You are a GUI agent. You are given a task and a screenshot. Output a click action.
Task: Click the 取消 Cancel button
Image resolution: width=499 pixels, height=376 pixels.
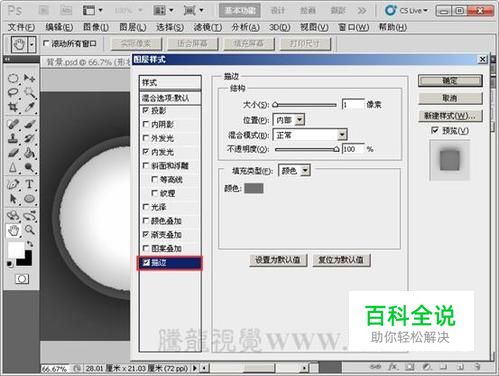pyautogui.click(x=450, y=98)
